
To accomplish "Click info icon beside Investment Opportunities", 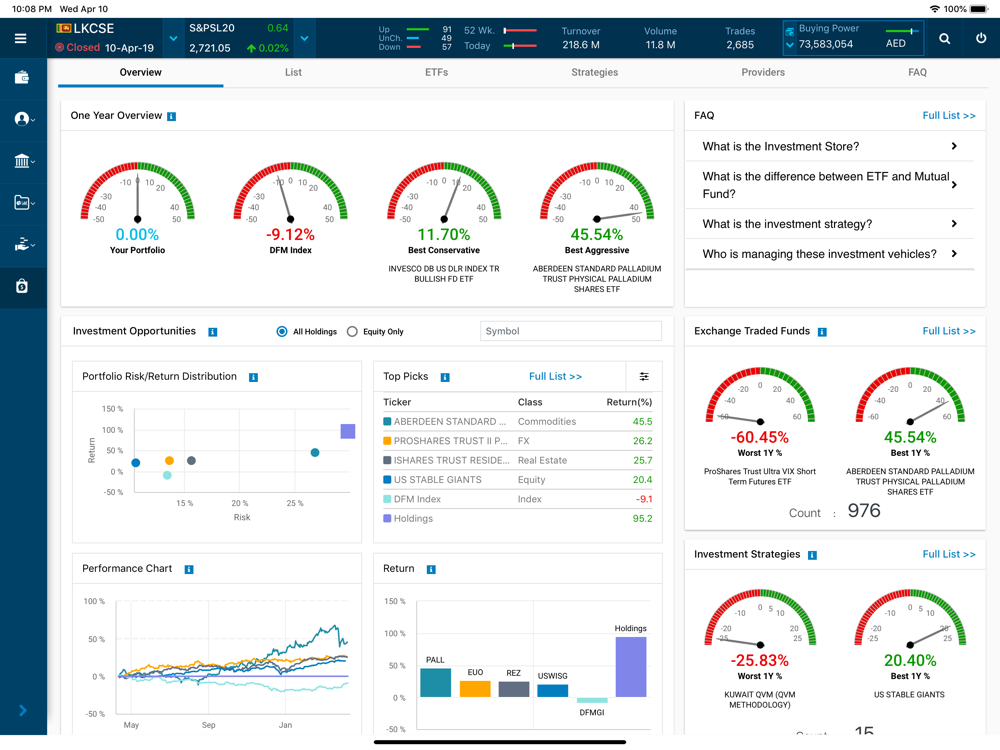I will (x=212, y=332).
